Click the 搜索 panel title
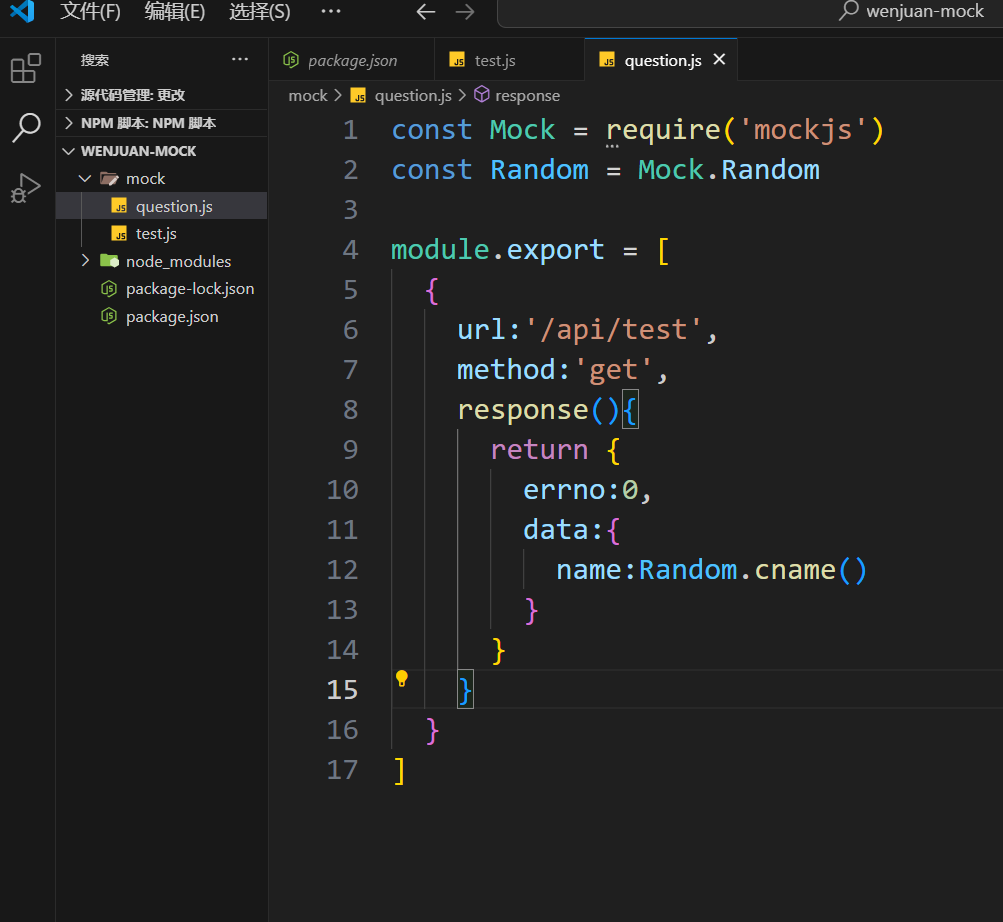This screenshot has height=922, width=1003. [x=95, y=60]
